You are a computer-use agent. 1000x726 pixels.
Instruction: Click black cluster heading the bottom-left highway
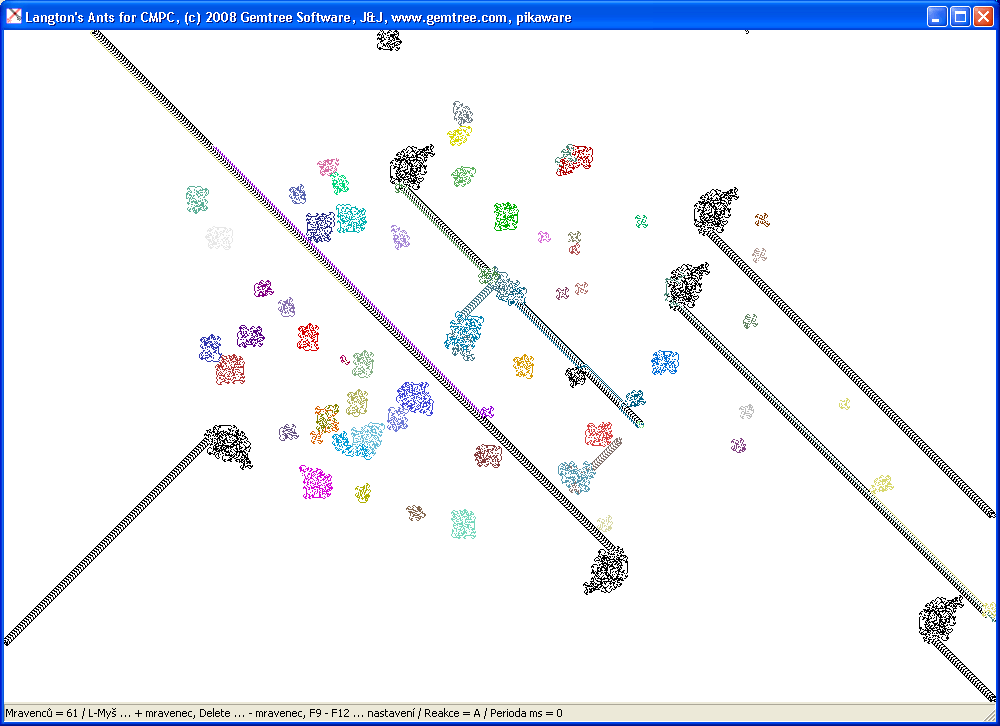(229, 445)
